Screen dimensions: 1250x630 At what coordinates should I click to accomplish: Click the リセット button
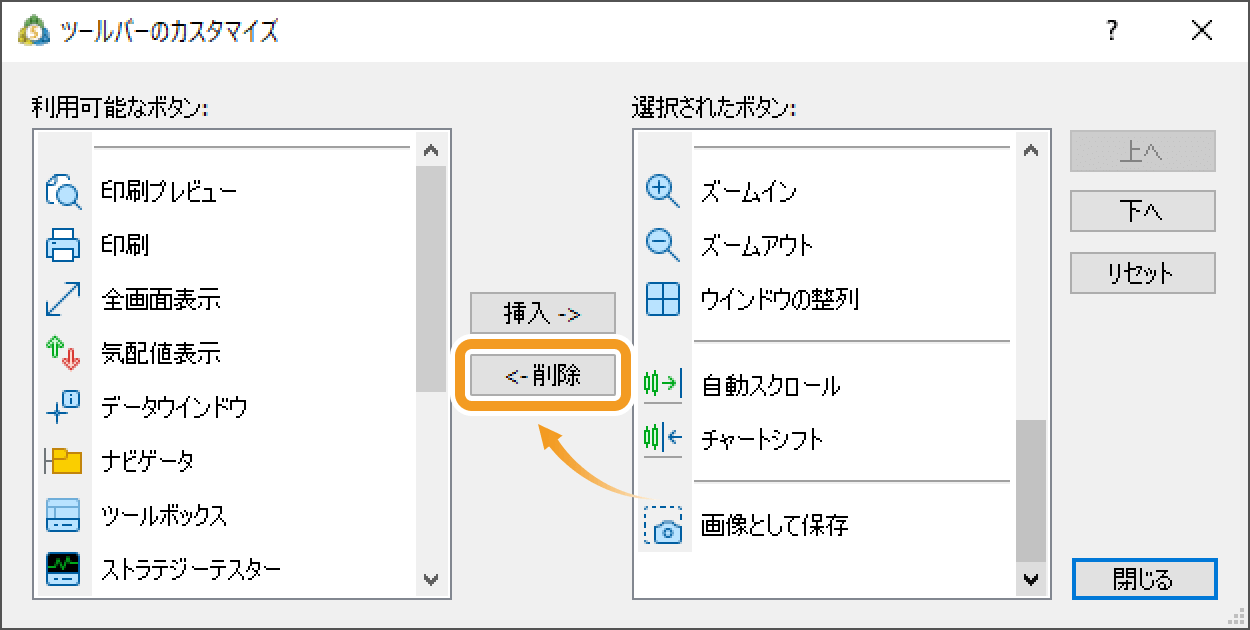(x=1143, y=273)
